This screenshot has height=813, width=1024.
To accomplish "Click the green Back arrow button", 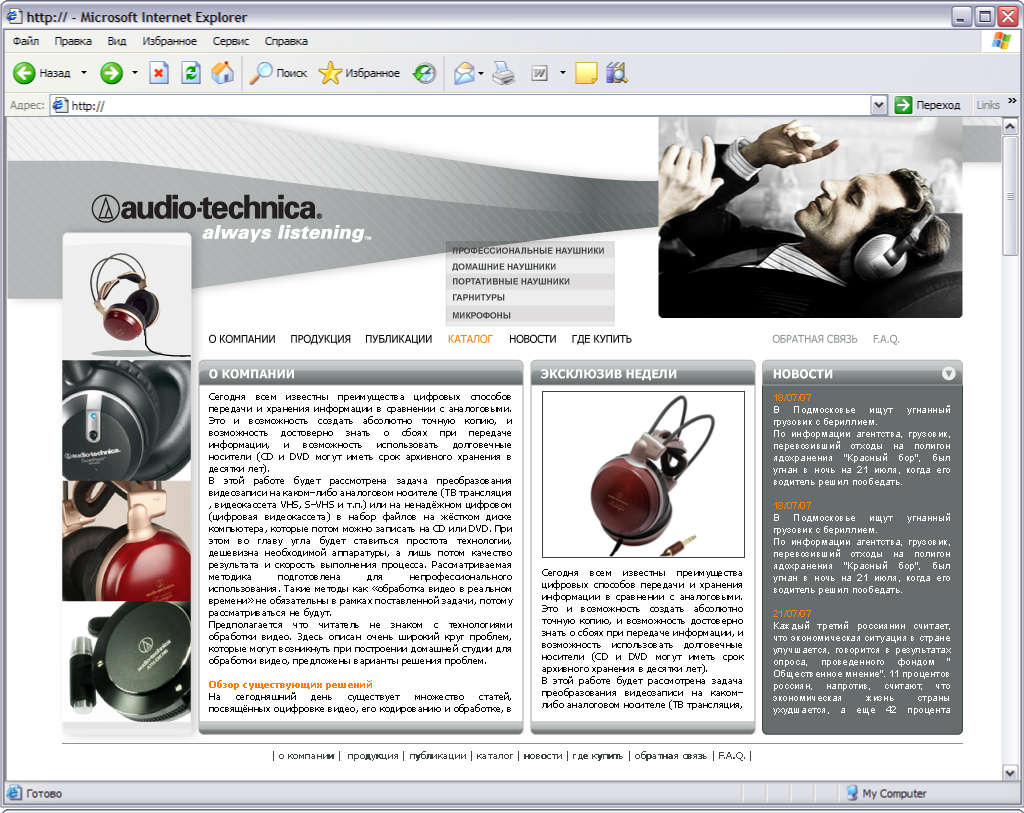I will 24,72.
